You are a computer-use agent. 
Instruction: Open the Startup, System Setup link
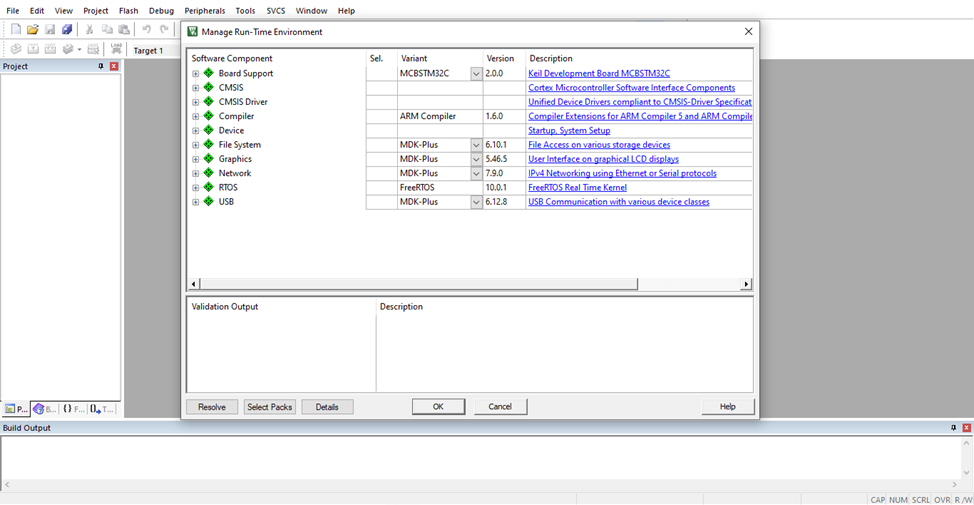[569, 130]
